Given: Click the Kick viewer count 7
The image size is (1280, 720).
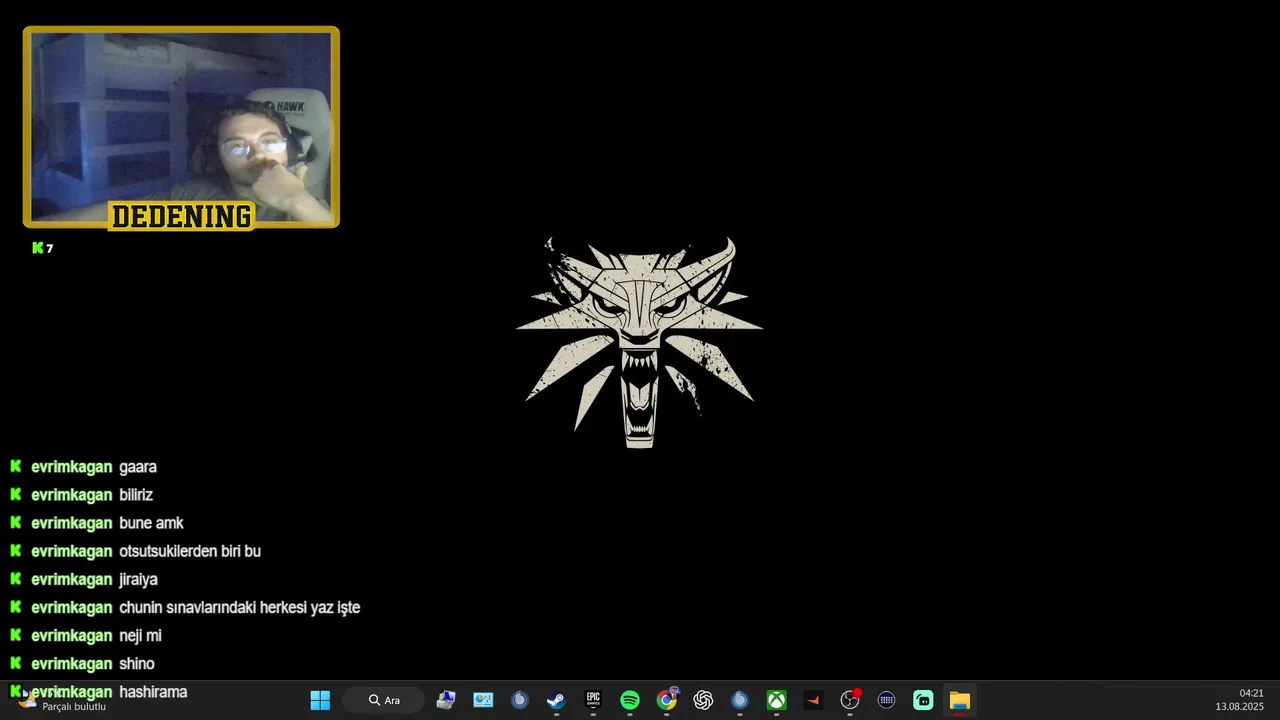Looking at the screenshot, I should (42, 248).
